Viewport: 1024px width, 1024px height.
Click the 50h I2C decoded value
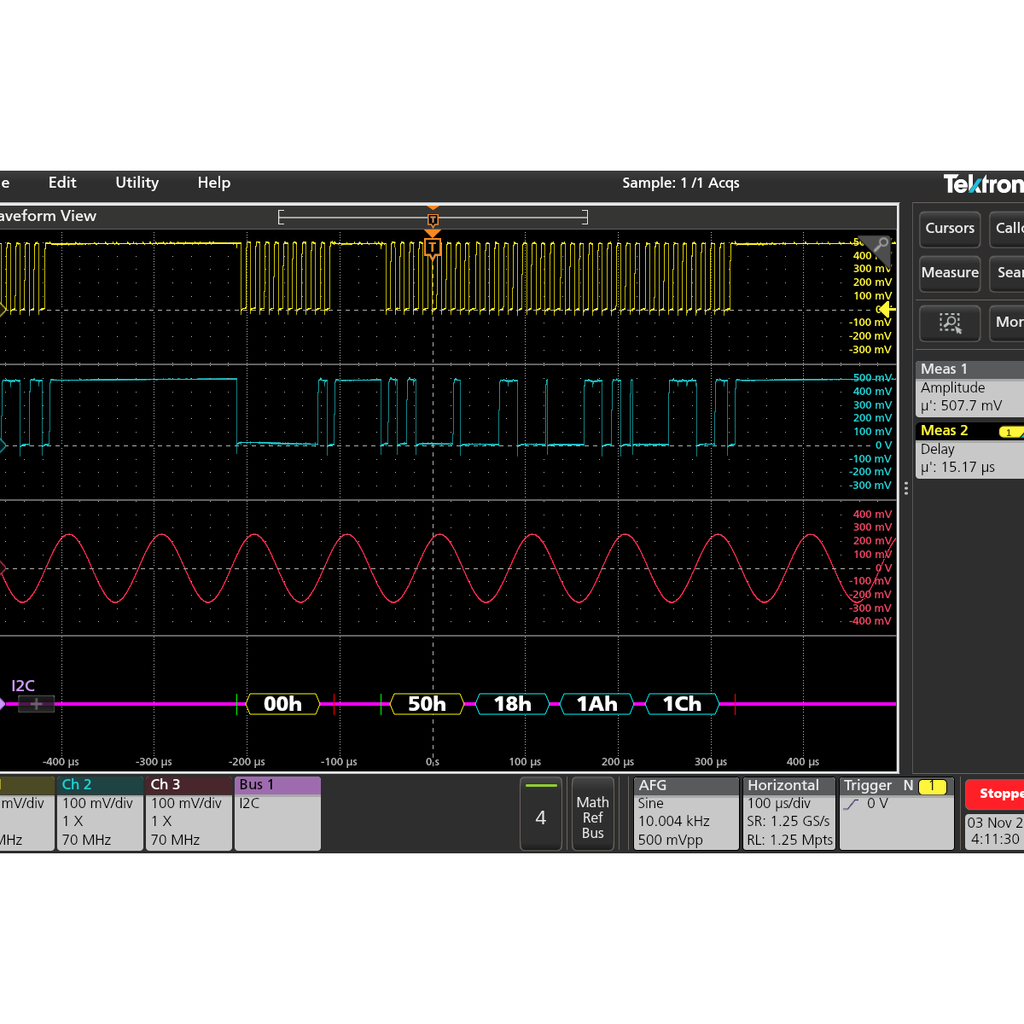[427, 704]
